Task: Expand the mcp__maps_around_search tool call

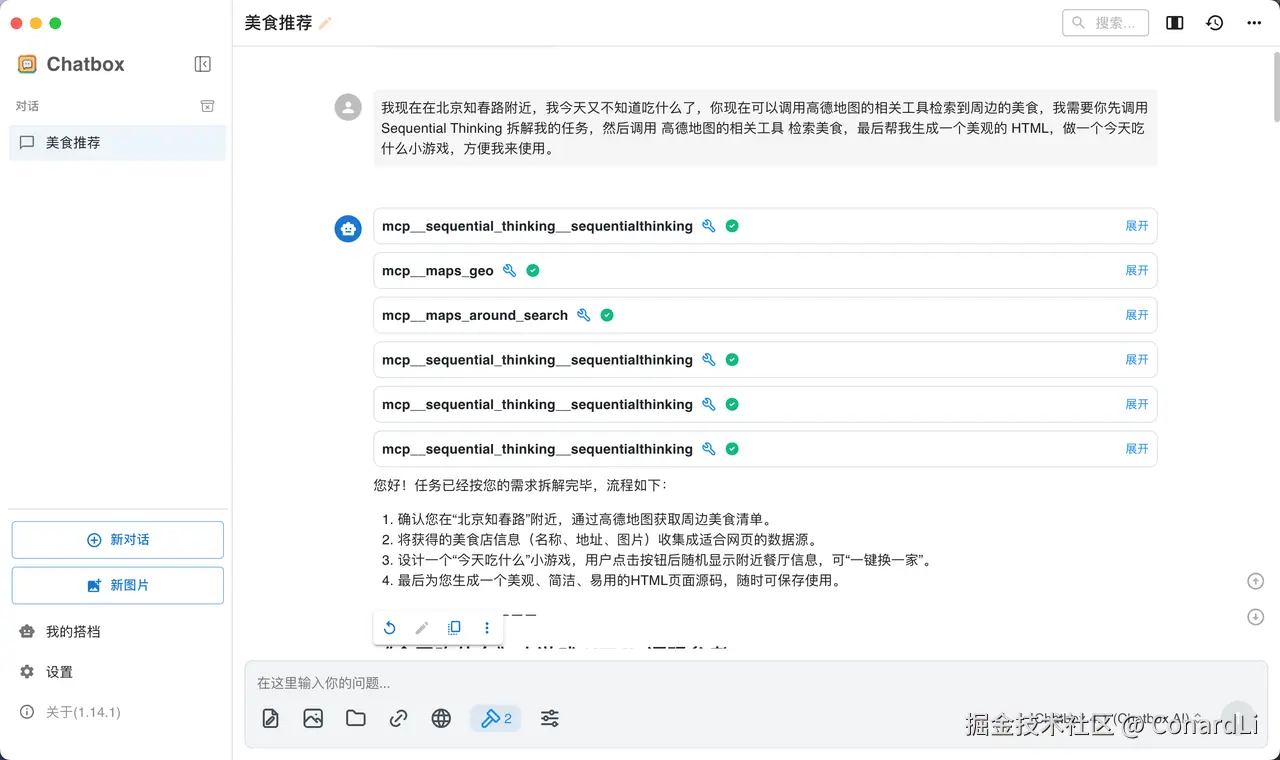Action: pyautogui.click(x=1137, y=315)
